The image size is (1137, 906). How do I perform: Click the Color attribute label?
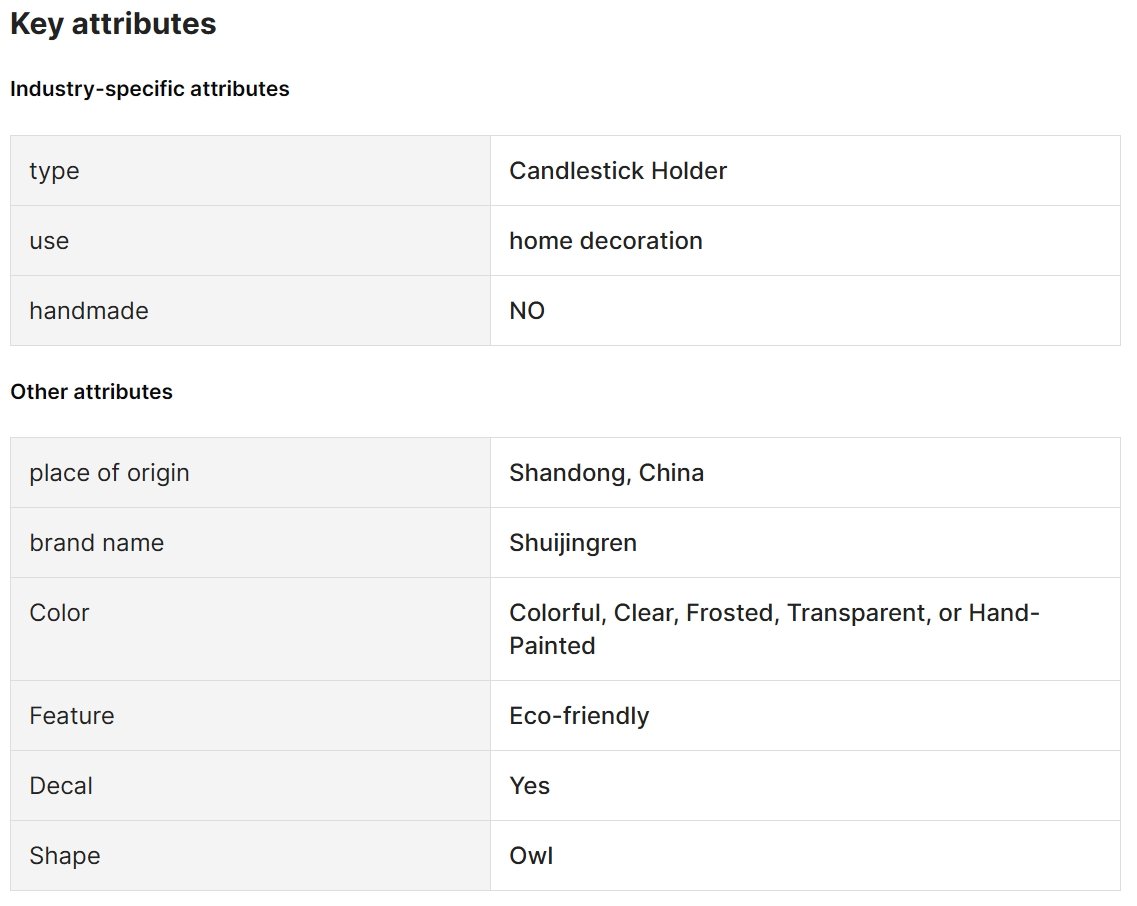[59, 613]
